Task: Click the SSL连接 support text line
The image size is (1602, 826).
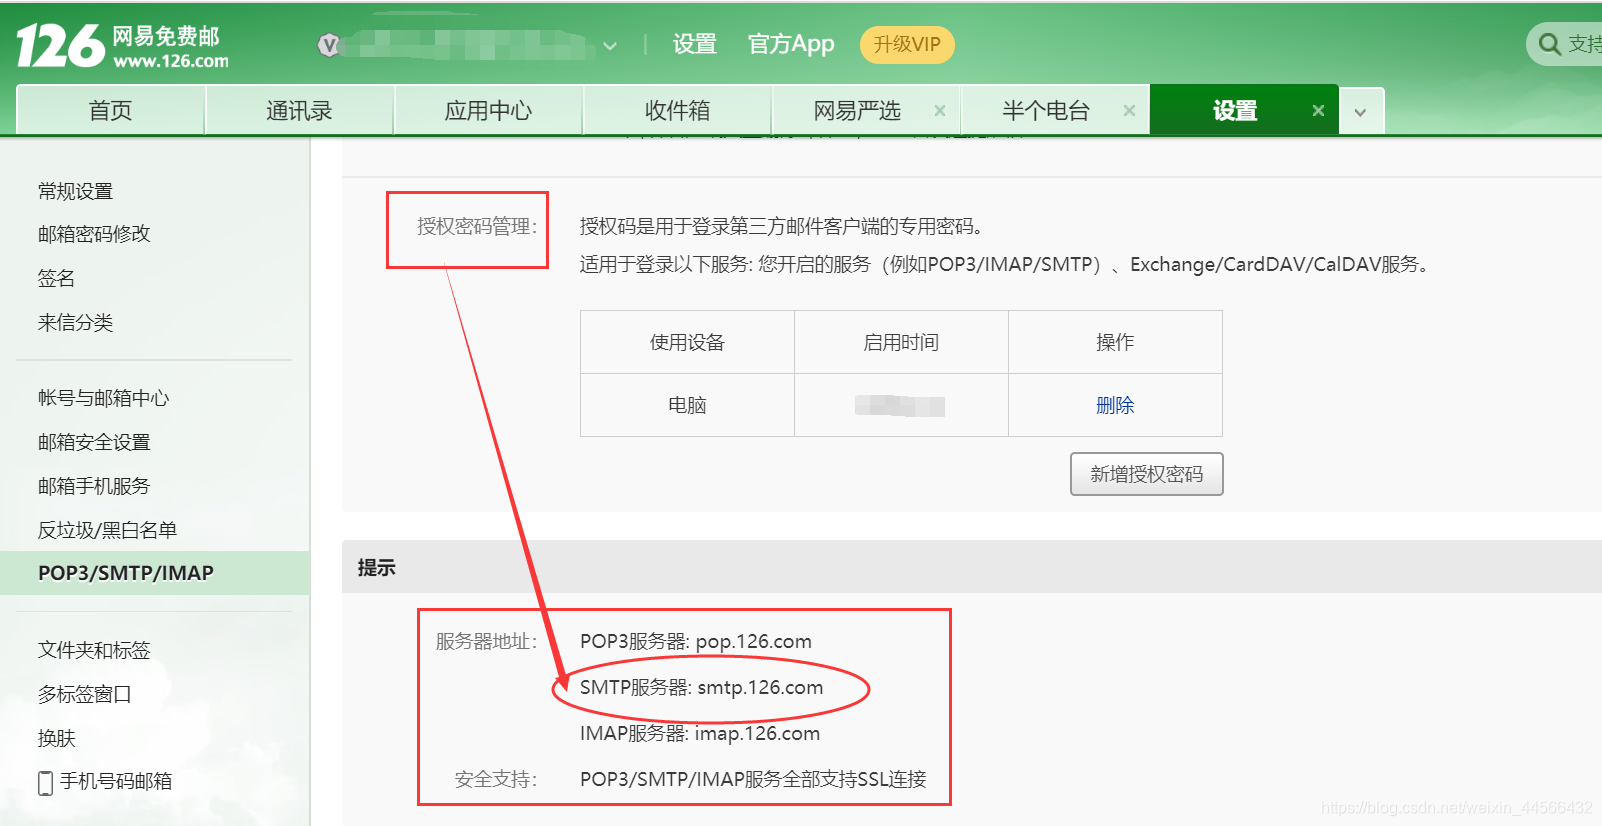Action: (x=753, y=779)
